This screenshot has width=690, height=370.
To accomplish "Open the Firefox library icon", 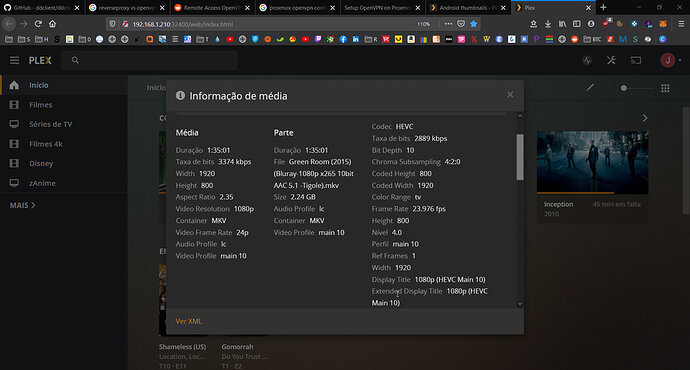I will (562, 24).
